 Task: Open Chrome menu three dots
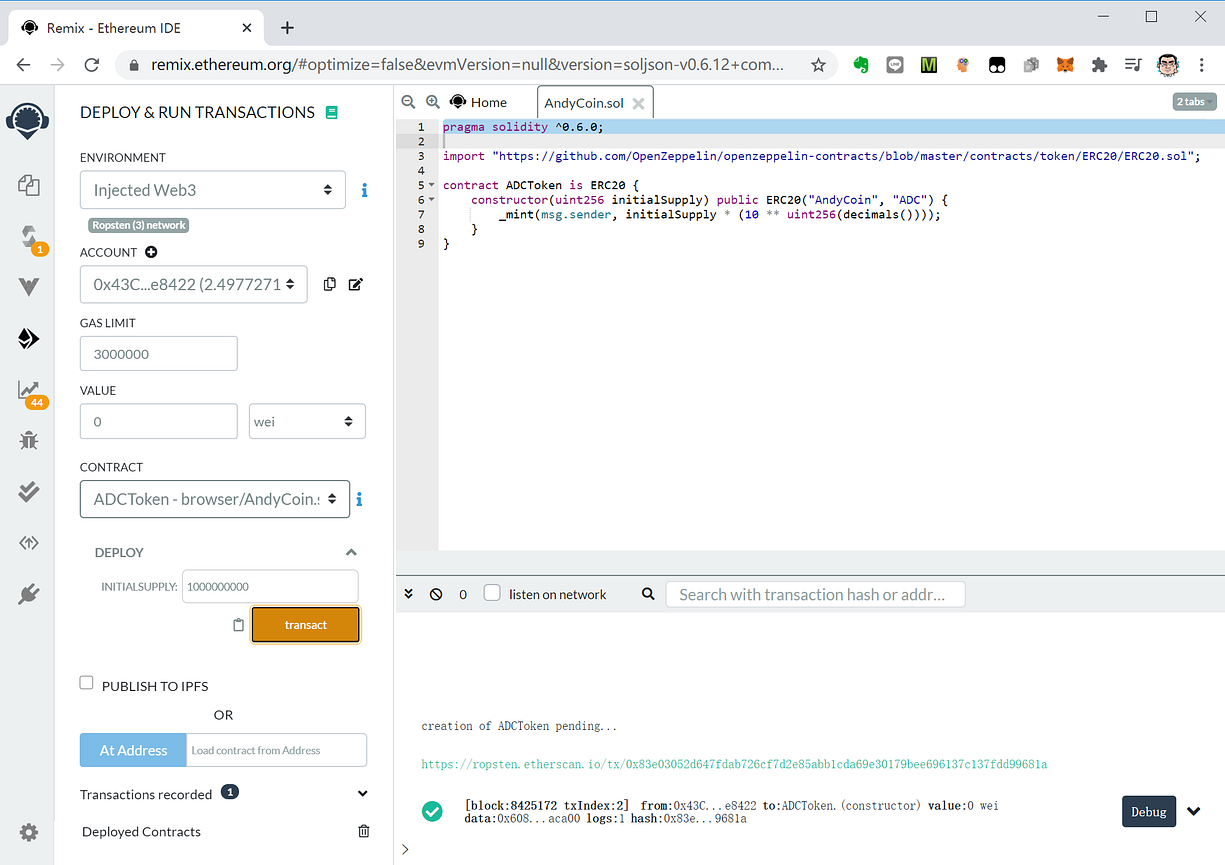tap(1201, 65)
